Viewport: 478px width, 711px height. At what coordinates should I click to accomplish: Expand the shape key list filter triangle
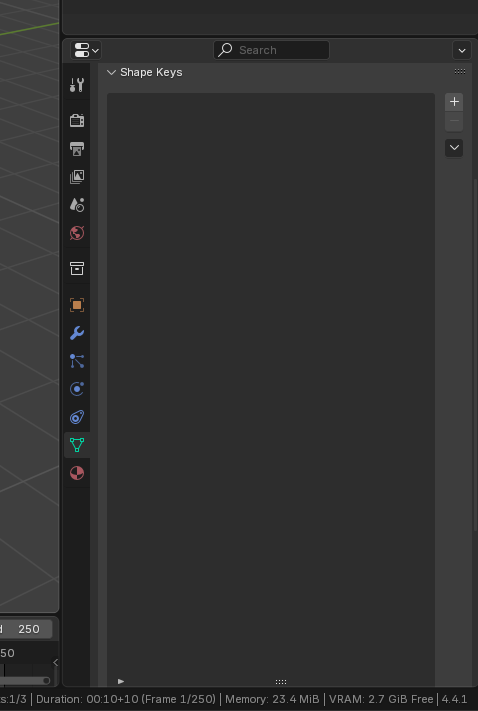click(x=121, y=681)
